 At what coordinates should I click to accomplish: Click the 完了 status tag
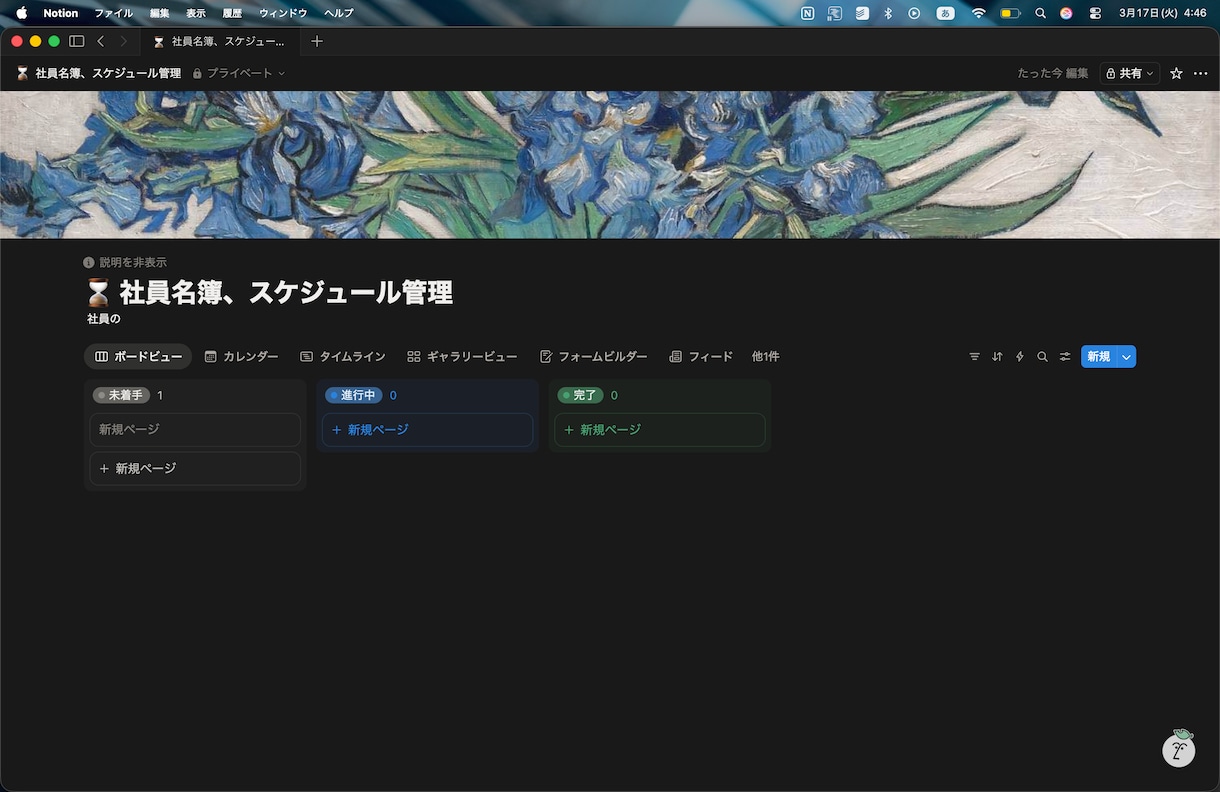pyautogui.click(x=580, y=395)
